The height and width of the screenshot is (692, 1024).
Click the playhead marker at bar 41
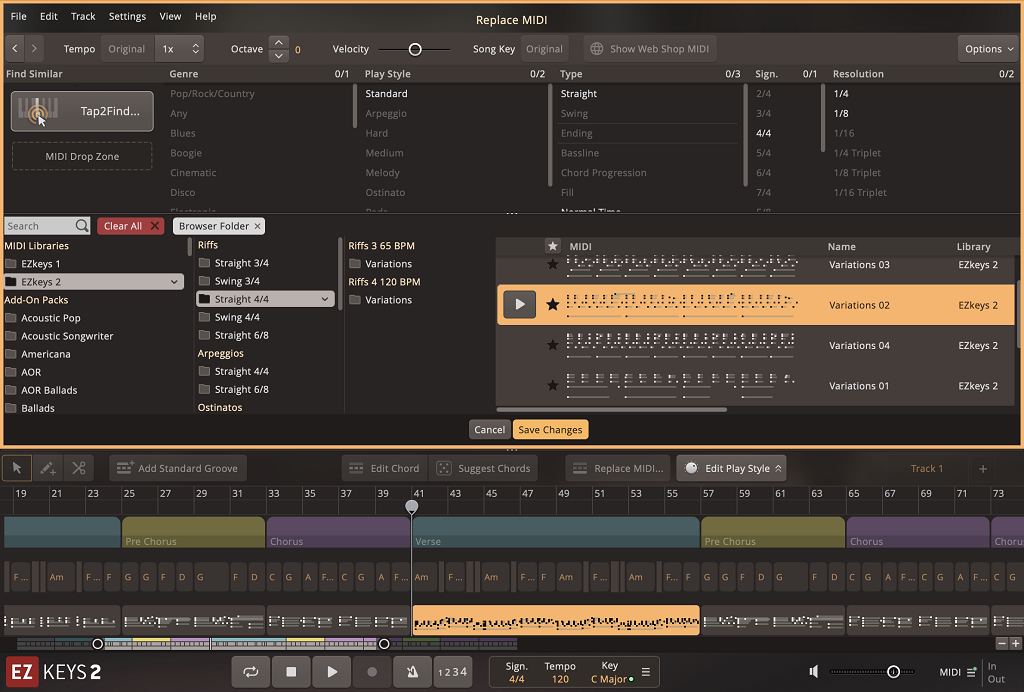coord(411,507)
